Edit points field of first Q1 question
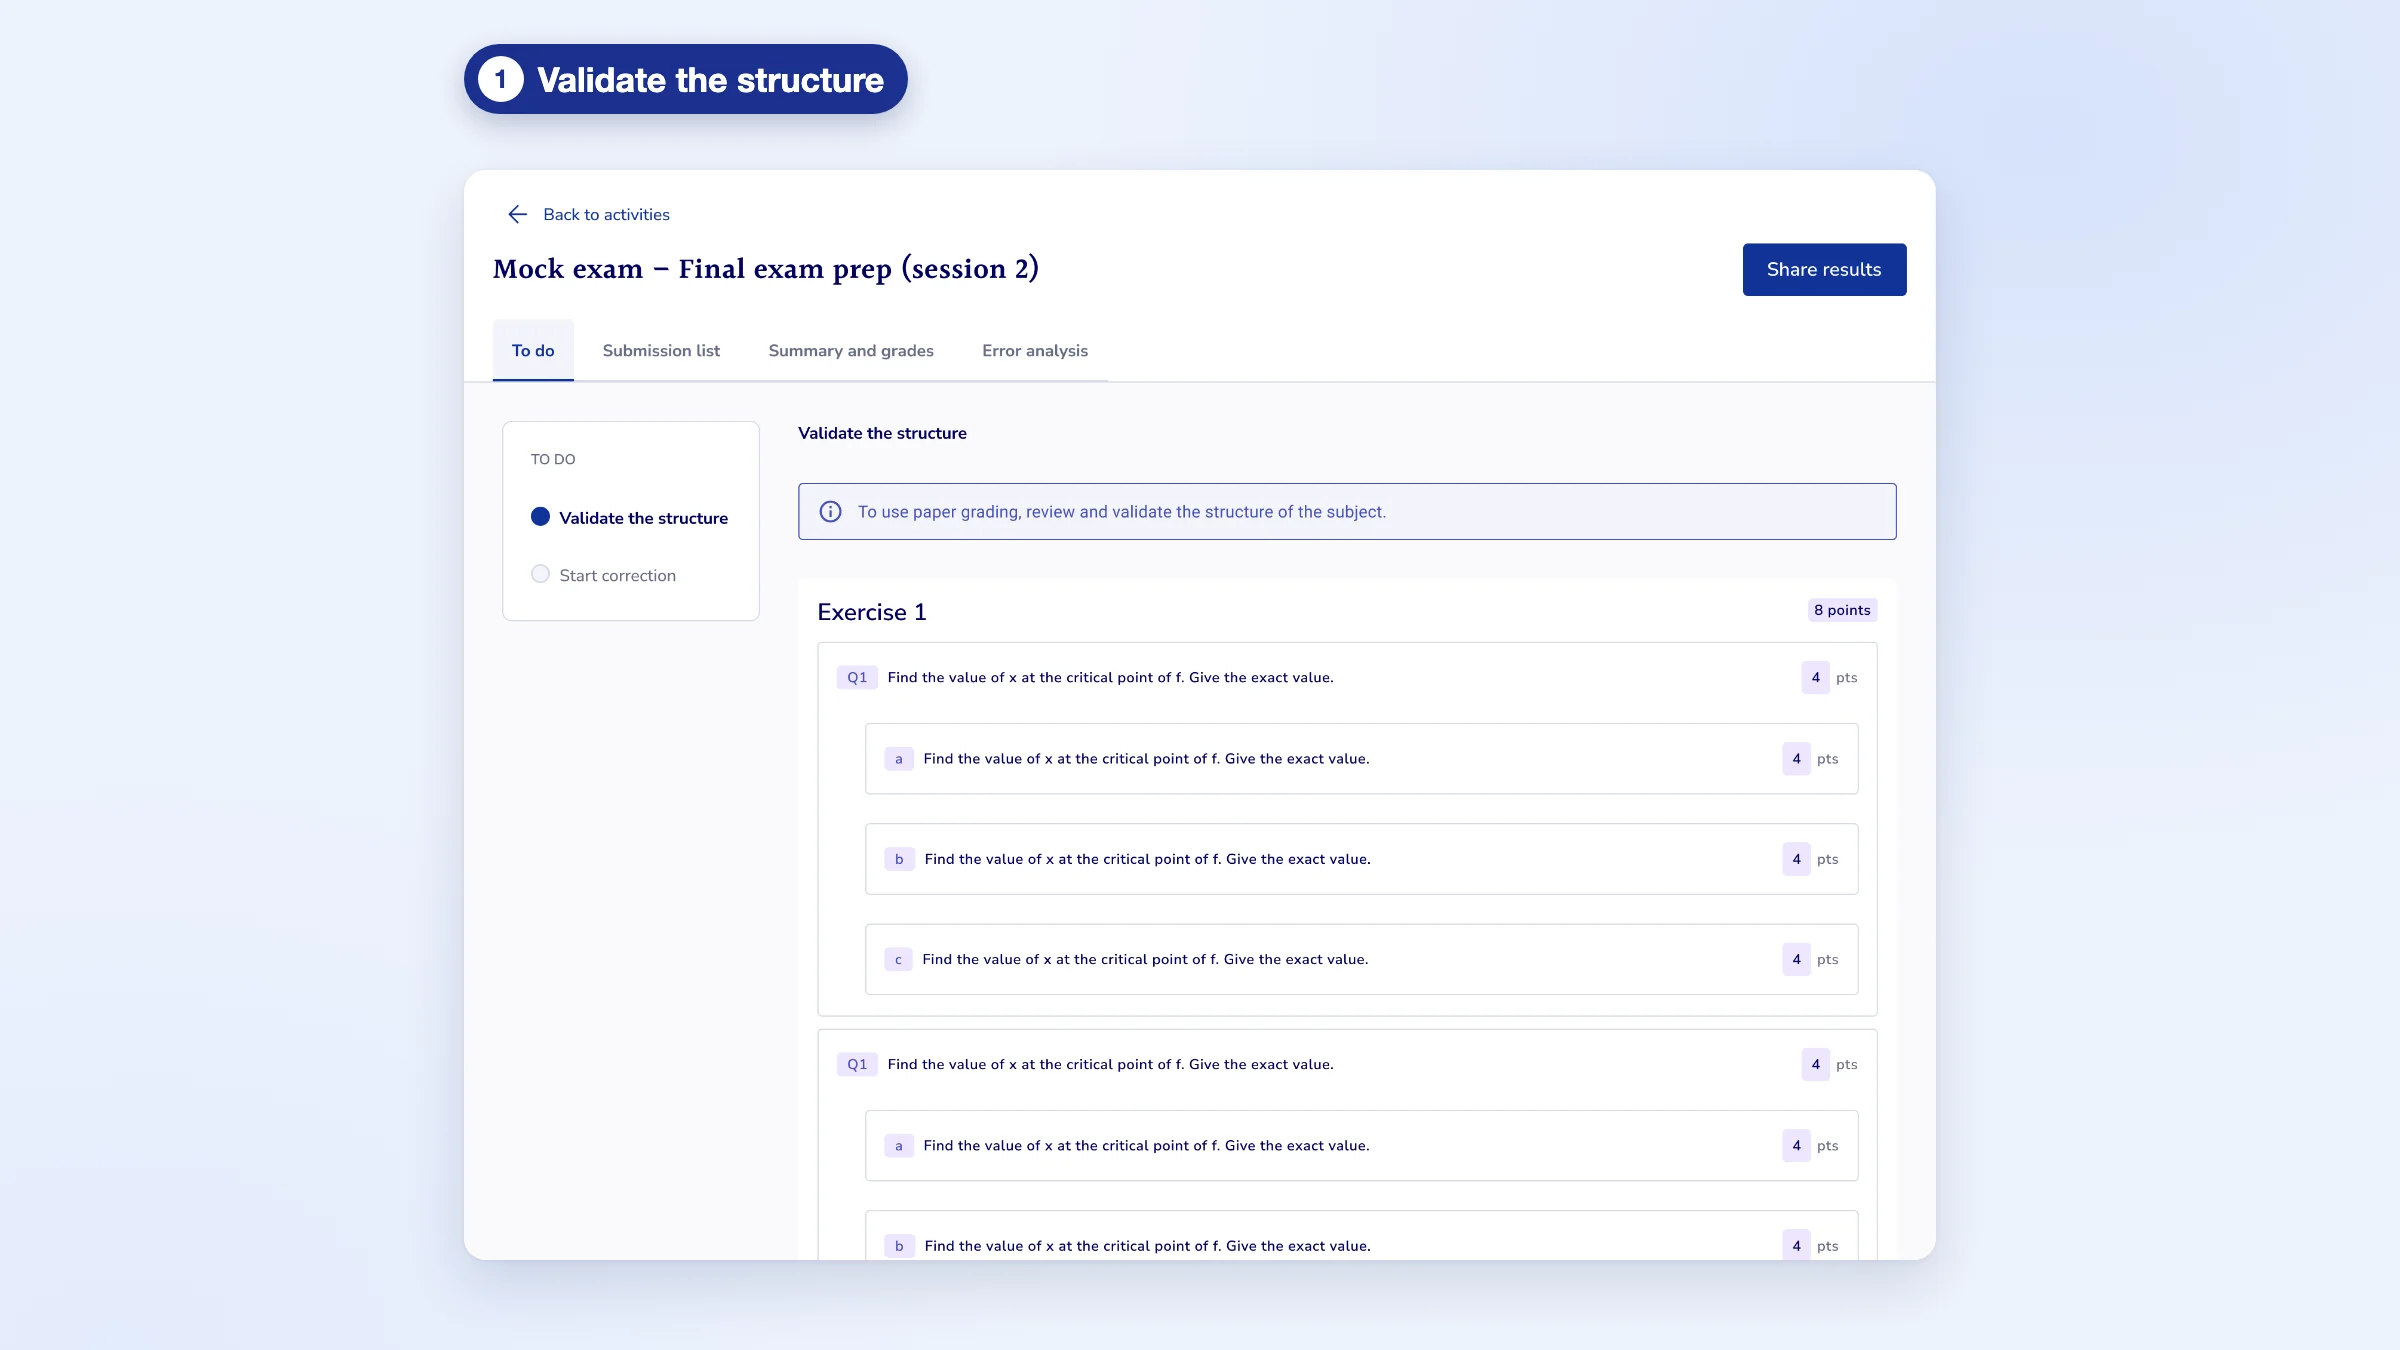Viewport: 2400px width, 1350px height. pyautogui.click(x=1816, y=677)
